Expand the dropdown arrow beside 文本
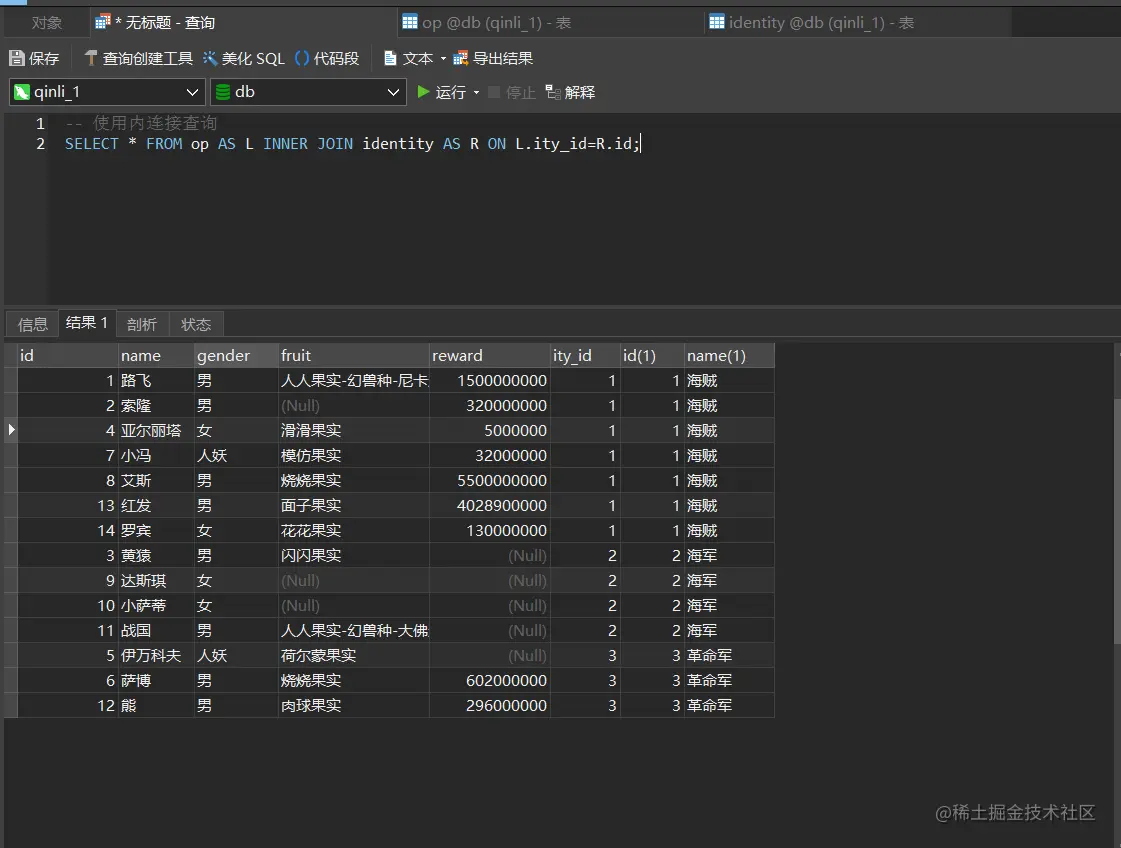The image size is (1121, 848). [443, 59]
